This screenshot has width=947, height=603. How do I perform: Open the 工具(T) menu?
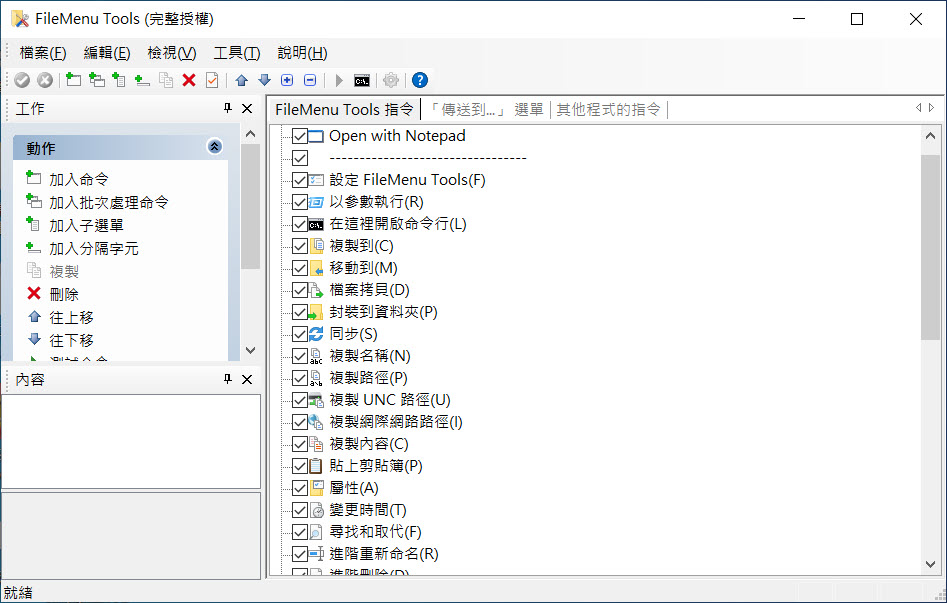coord(237,53)
